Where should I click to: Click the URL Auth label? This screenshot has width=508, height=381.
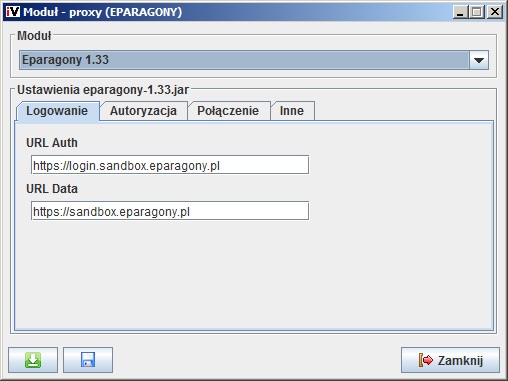click(x=52, y=143)
